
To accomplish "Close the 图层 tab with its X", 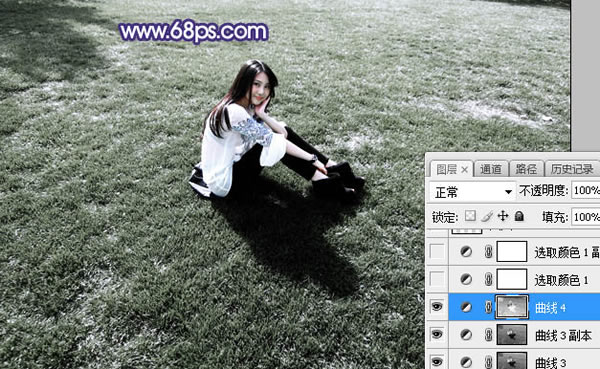I will 464,170.
